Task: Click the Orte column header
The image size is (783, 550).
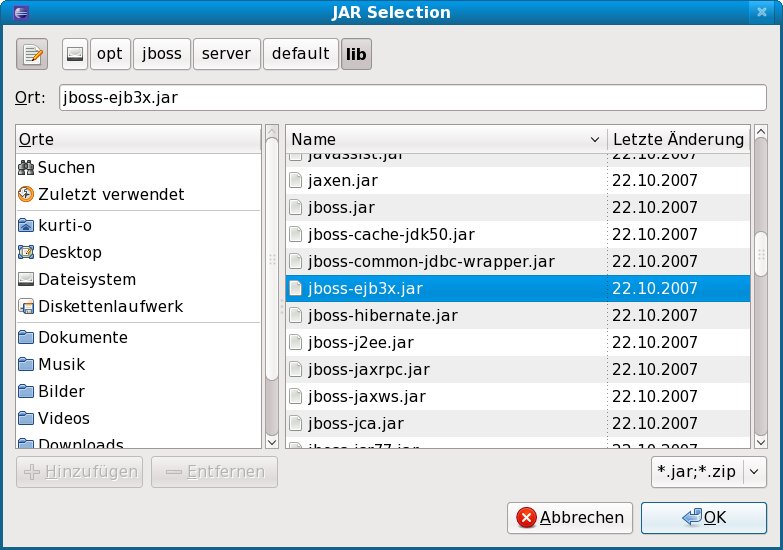Action: [138, 139]
